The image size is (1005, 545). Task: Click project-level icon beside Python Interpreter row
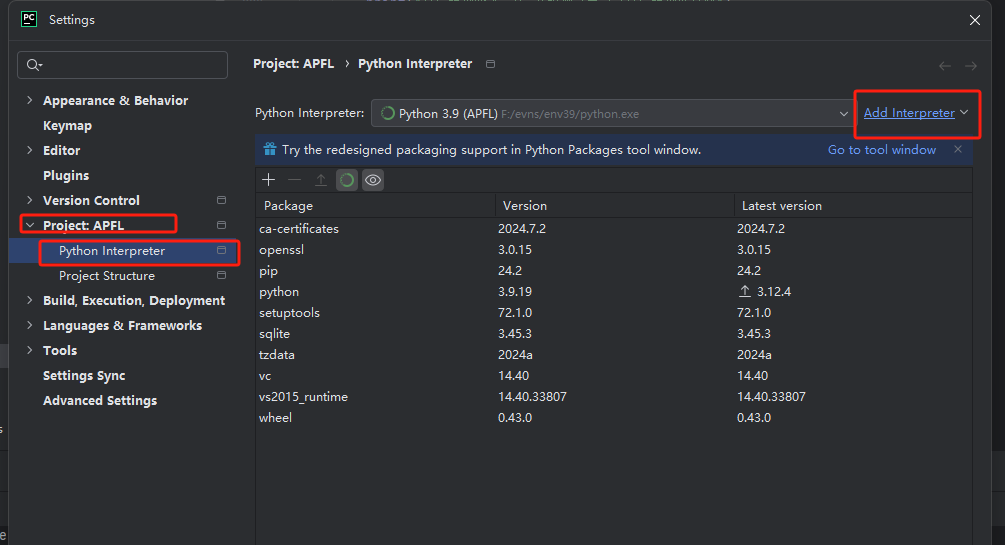[221, 250]
